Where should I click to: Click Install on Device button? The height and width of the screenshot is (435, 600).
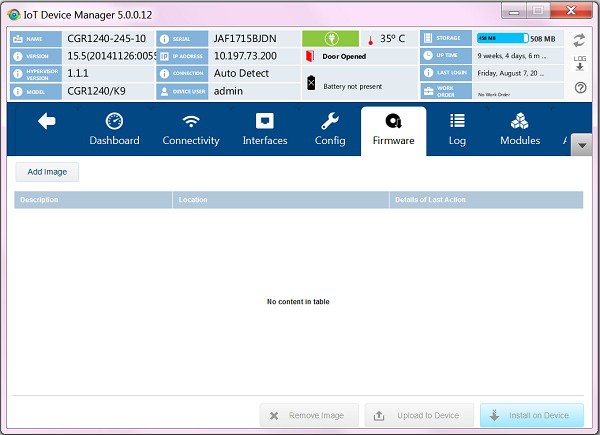532,415
